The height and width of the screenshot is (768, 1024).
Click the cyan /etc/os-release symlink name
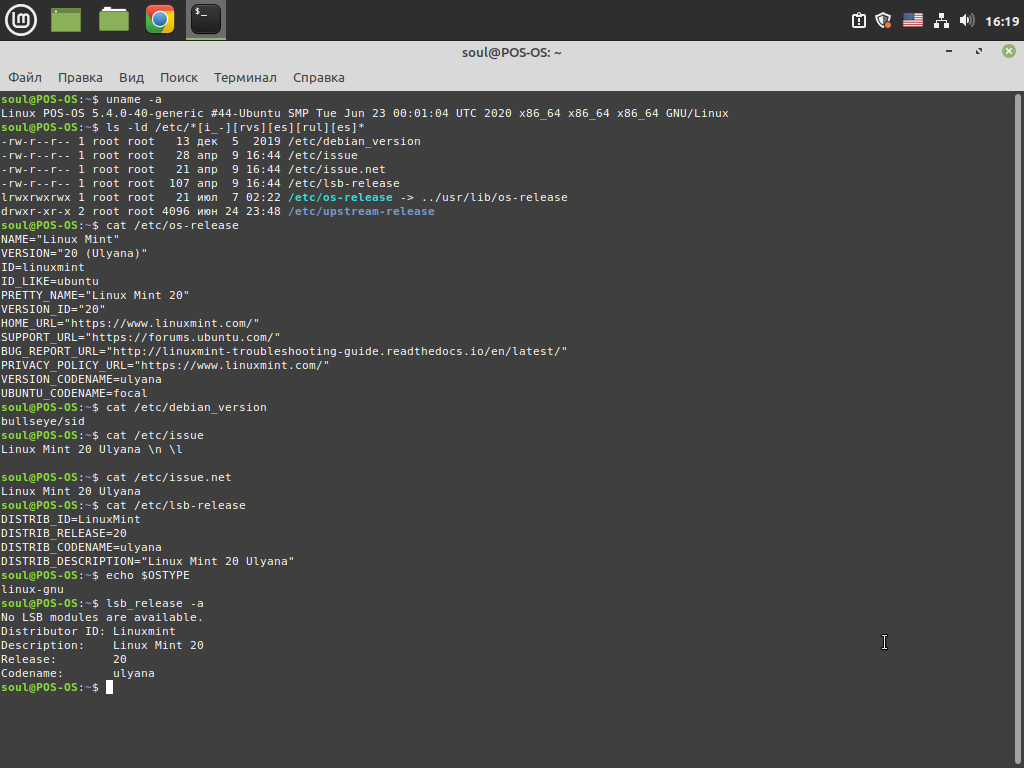(x=340, y=197)
